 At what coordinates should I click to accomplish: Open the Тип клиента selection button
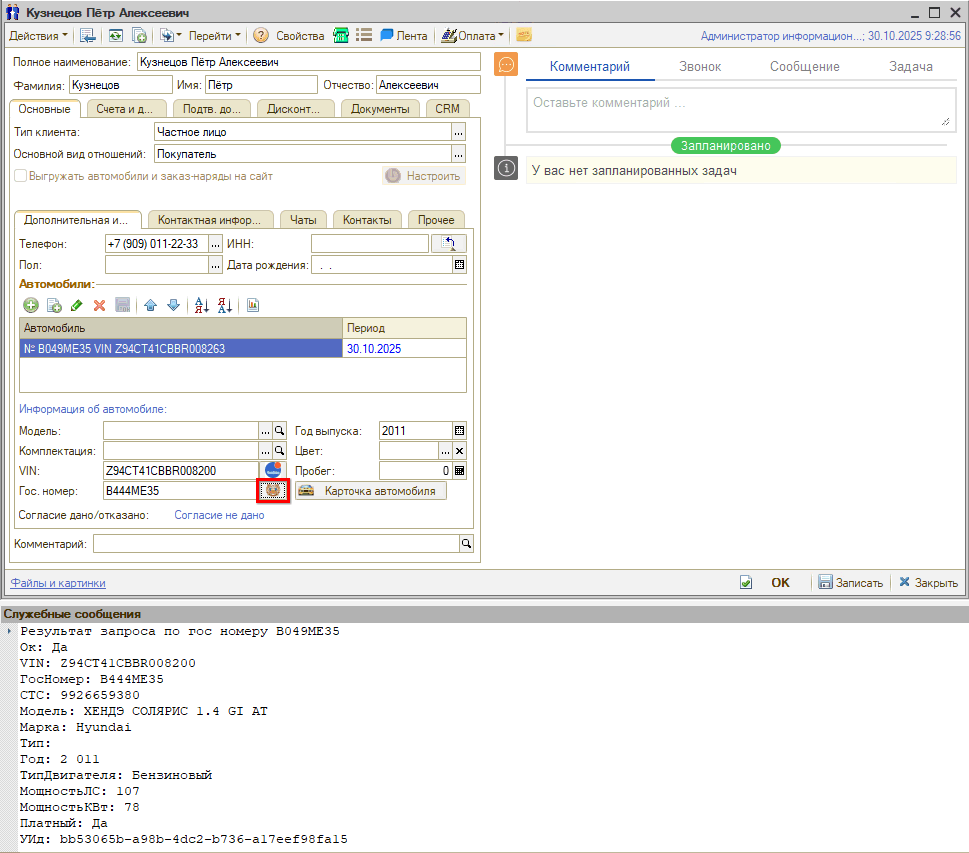459,132
